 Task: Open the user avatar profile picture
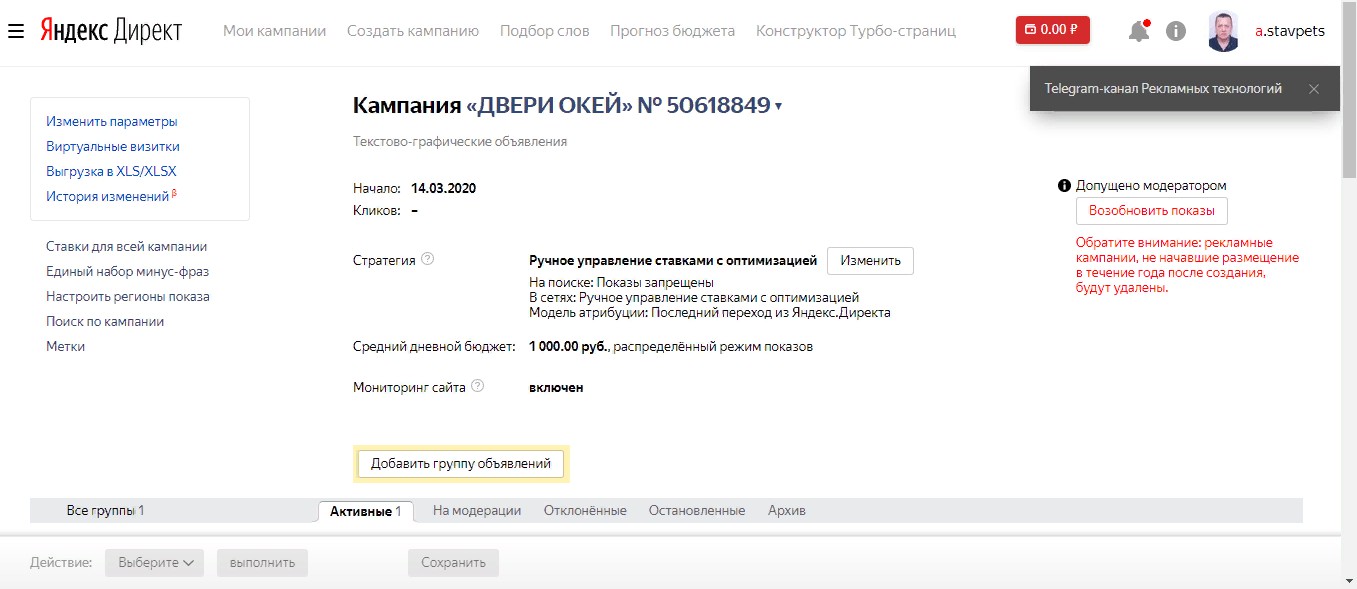point(1223,31)
